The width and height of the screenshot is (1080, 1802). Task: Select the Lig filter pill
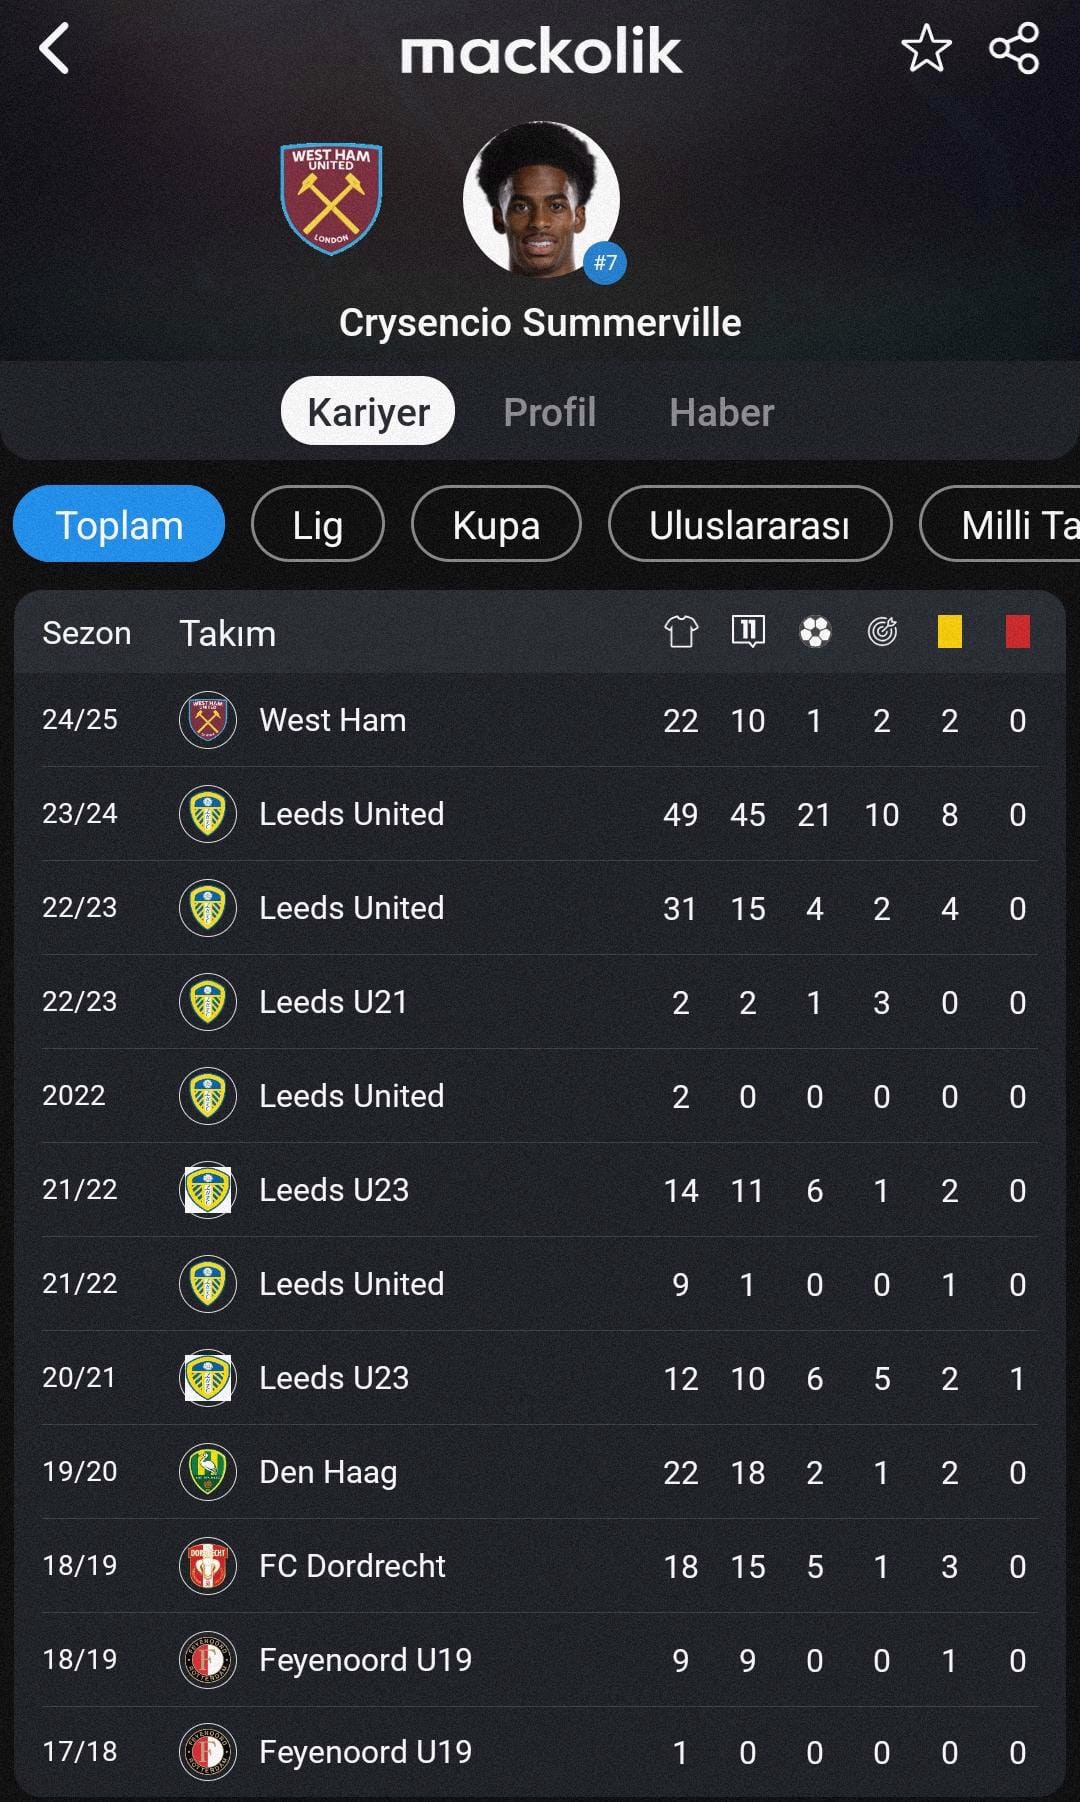[318, 524]
